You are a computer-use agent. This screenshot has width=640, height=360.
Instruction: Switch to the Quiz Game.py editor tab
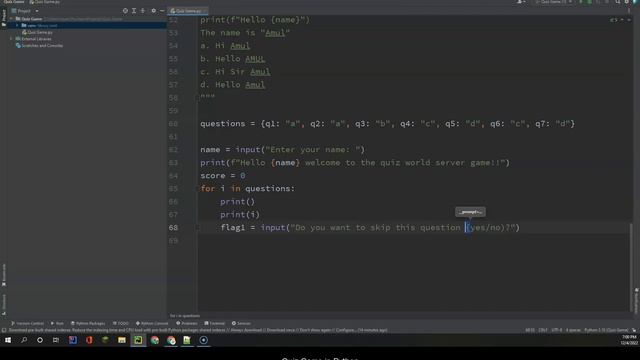[x=187, y=11]
